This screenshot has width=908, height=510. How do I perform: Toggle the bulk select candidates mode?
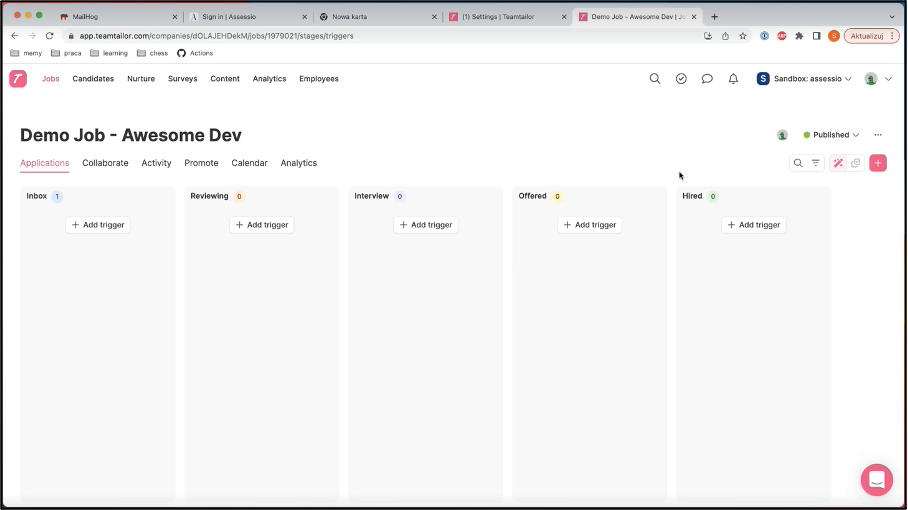855,163
